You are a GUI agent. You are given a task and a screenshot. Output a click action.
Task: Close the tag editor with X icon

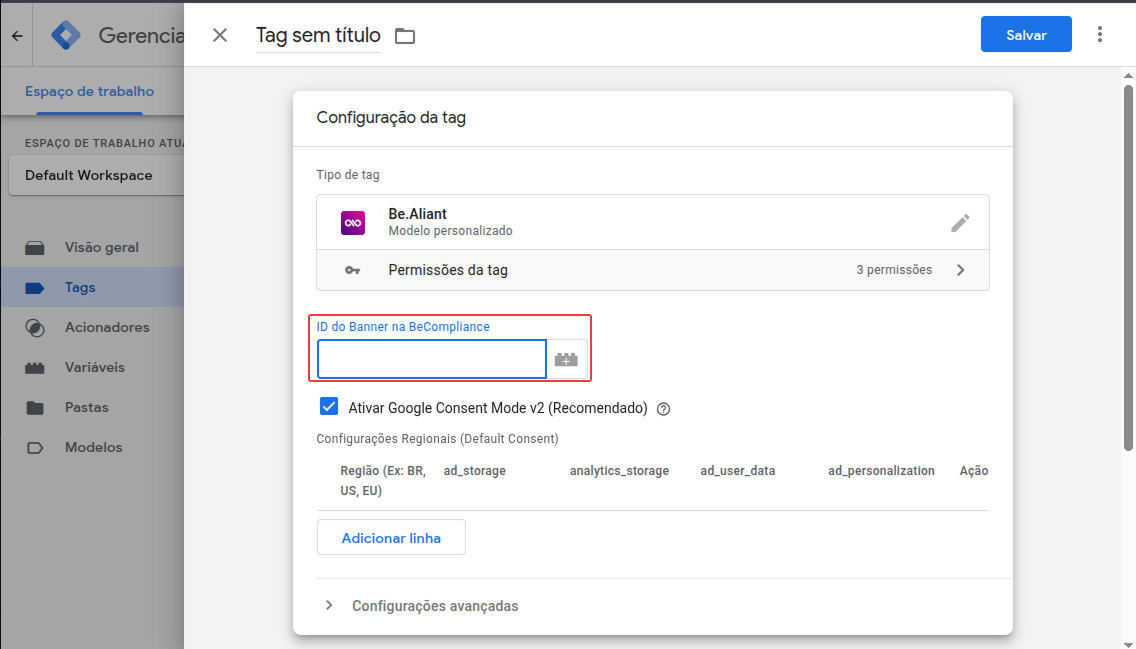coord(220,35)
